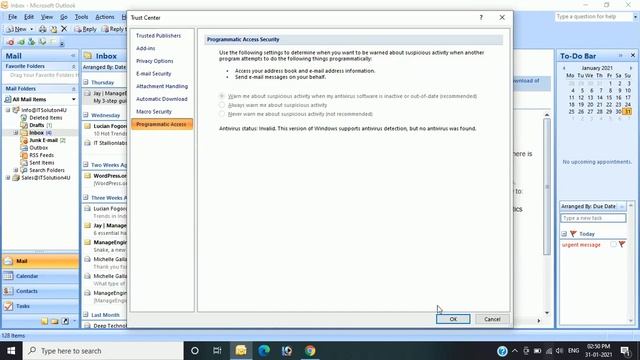Open the Junk E-mail folder
The width and height of the screenshot is (640, 360).
43,140
